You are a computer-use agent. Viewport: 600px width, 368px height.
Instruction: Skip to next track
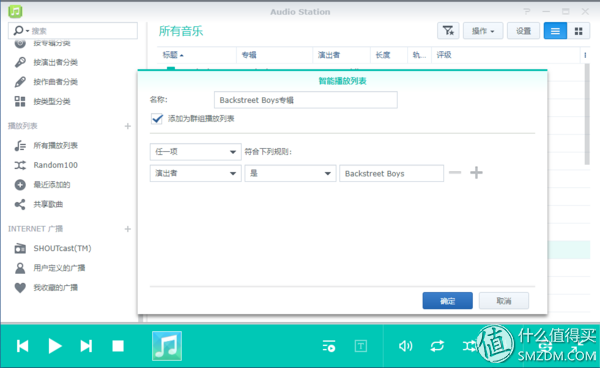(86, 346)
